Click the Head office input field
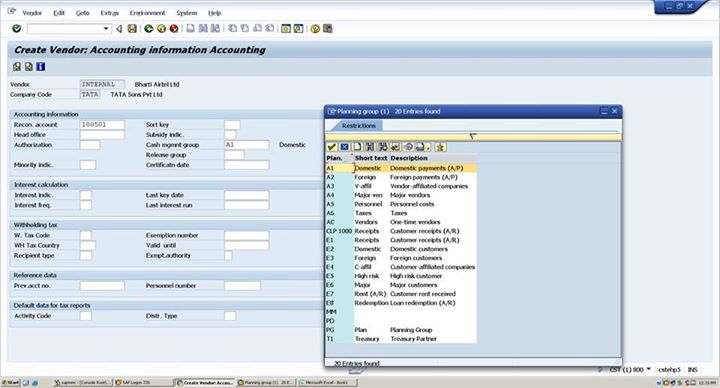This screenshot has width=720, height=388. [x=102, y=135]
